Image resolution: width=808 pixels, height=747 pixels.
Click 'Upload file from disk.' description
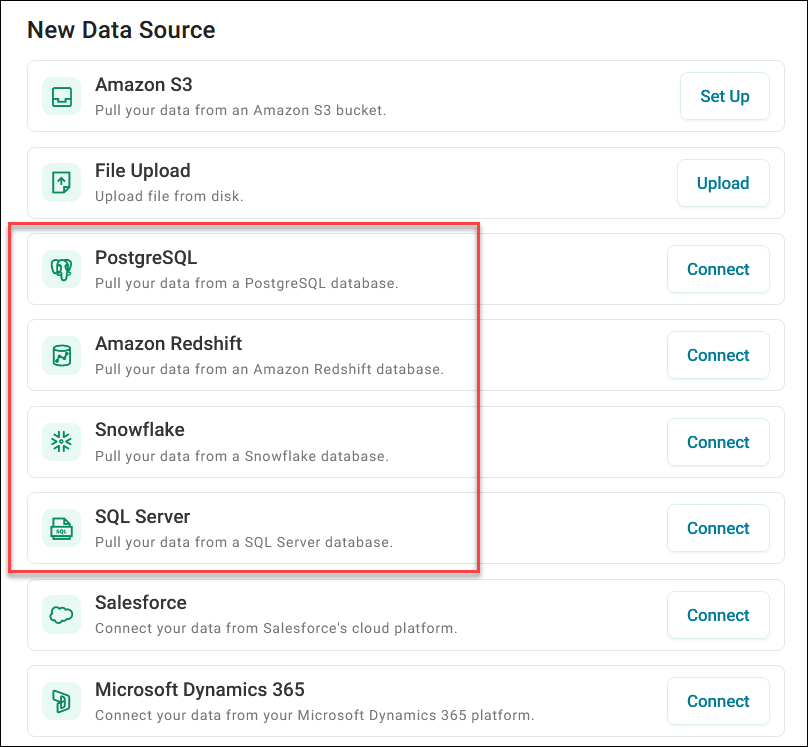[x=169, y=196]
